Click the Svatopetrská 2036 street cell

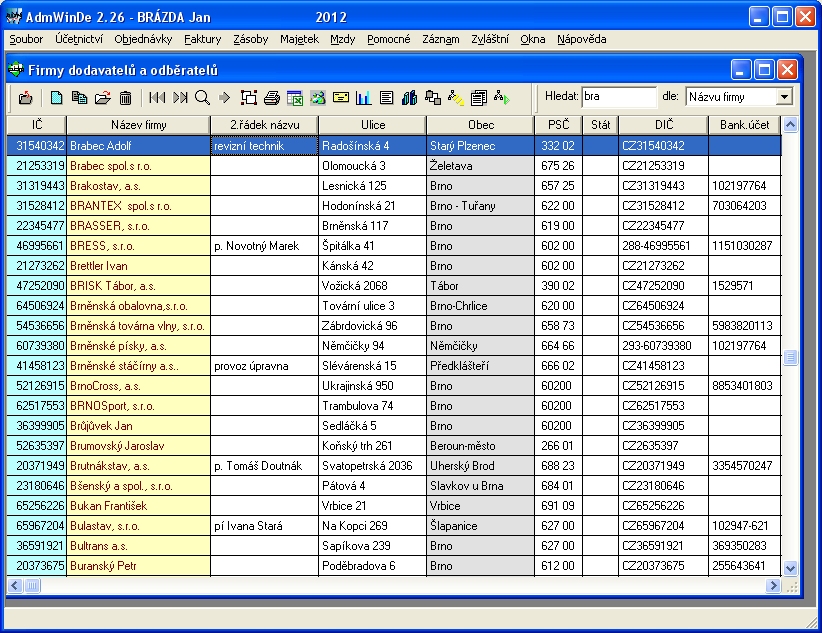click(x=373, y=466)
